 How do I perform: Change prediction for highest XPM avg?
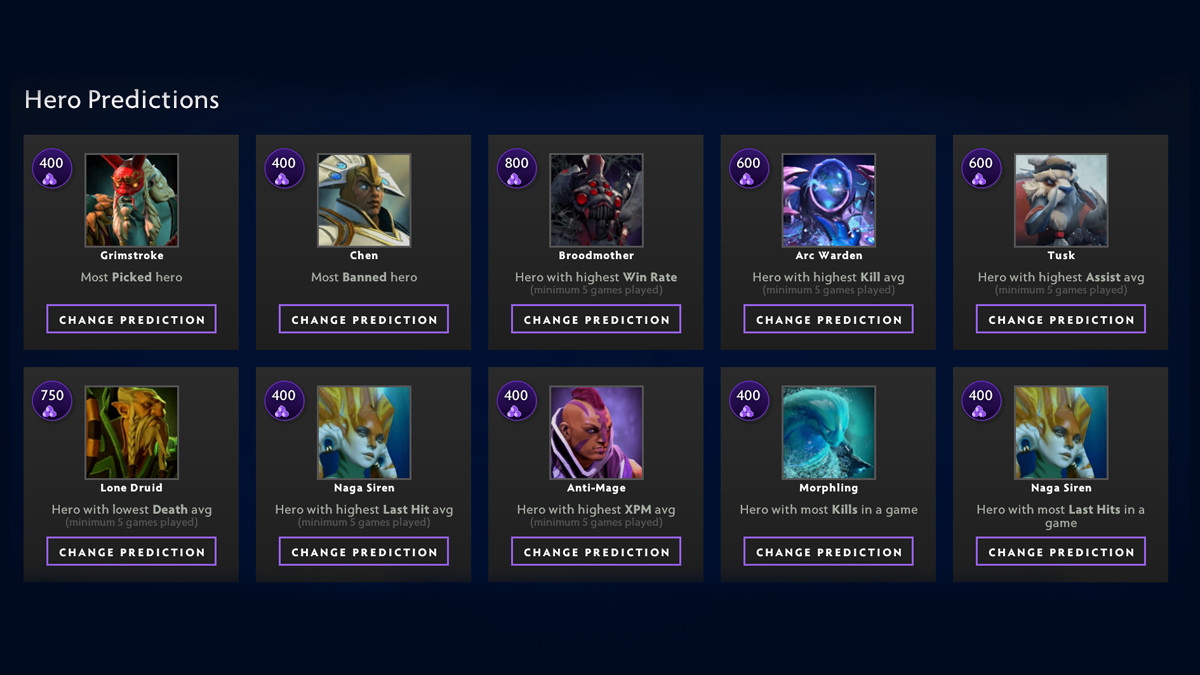(x=596, y=552)
